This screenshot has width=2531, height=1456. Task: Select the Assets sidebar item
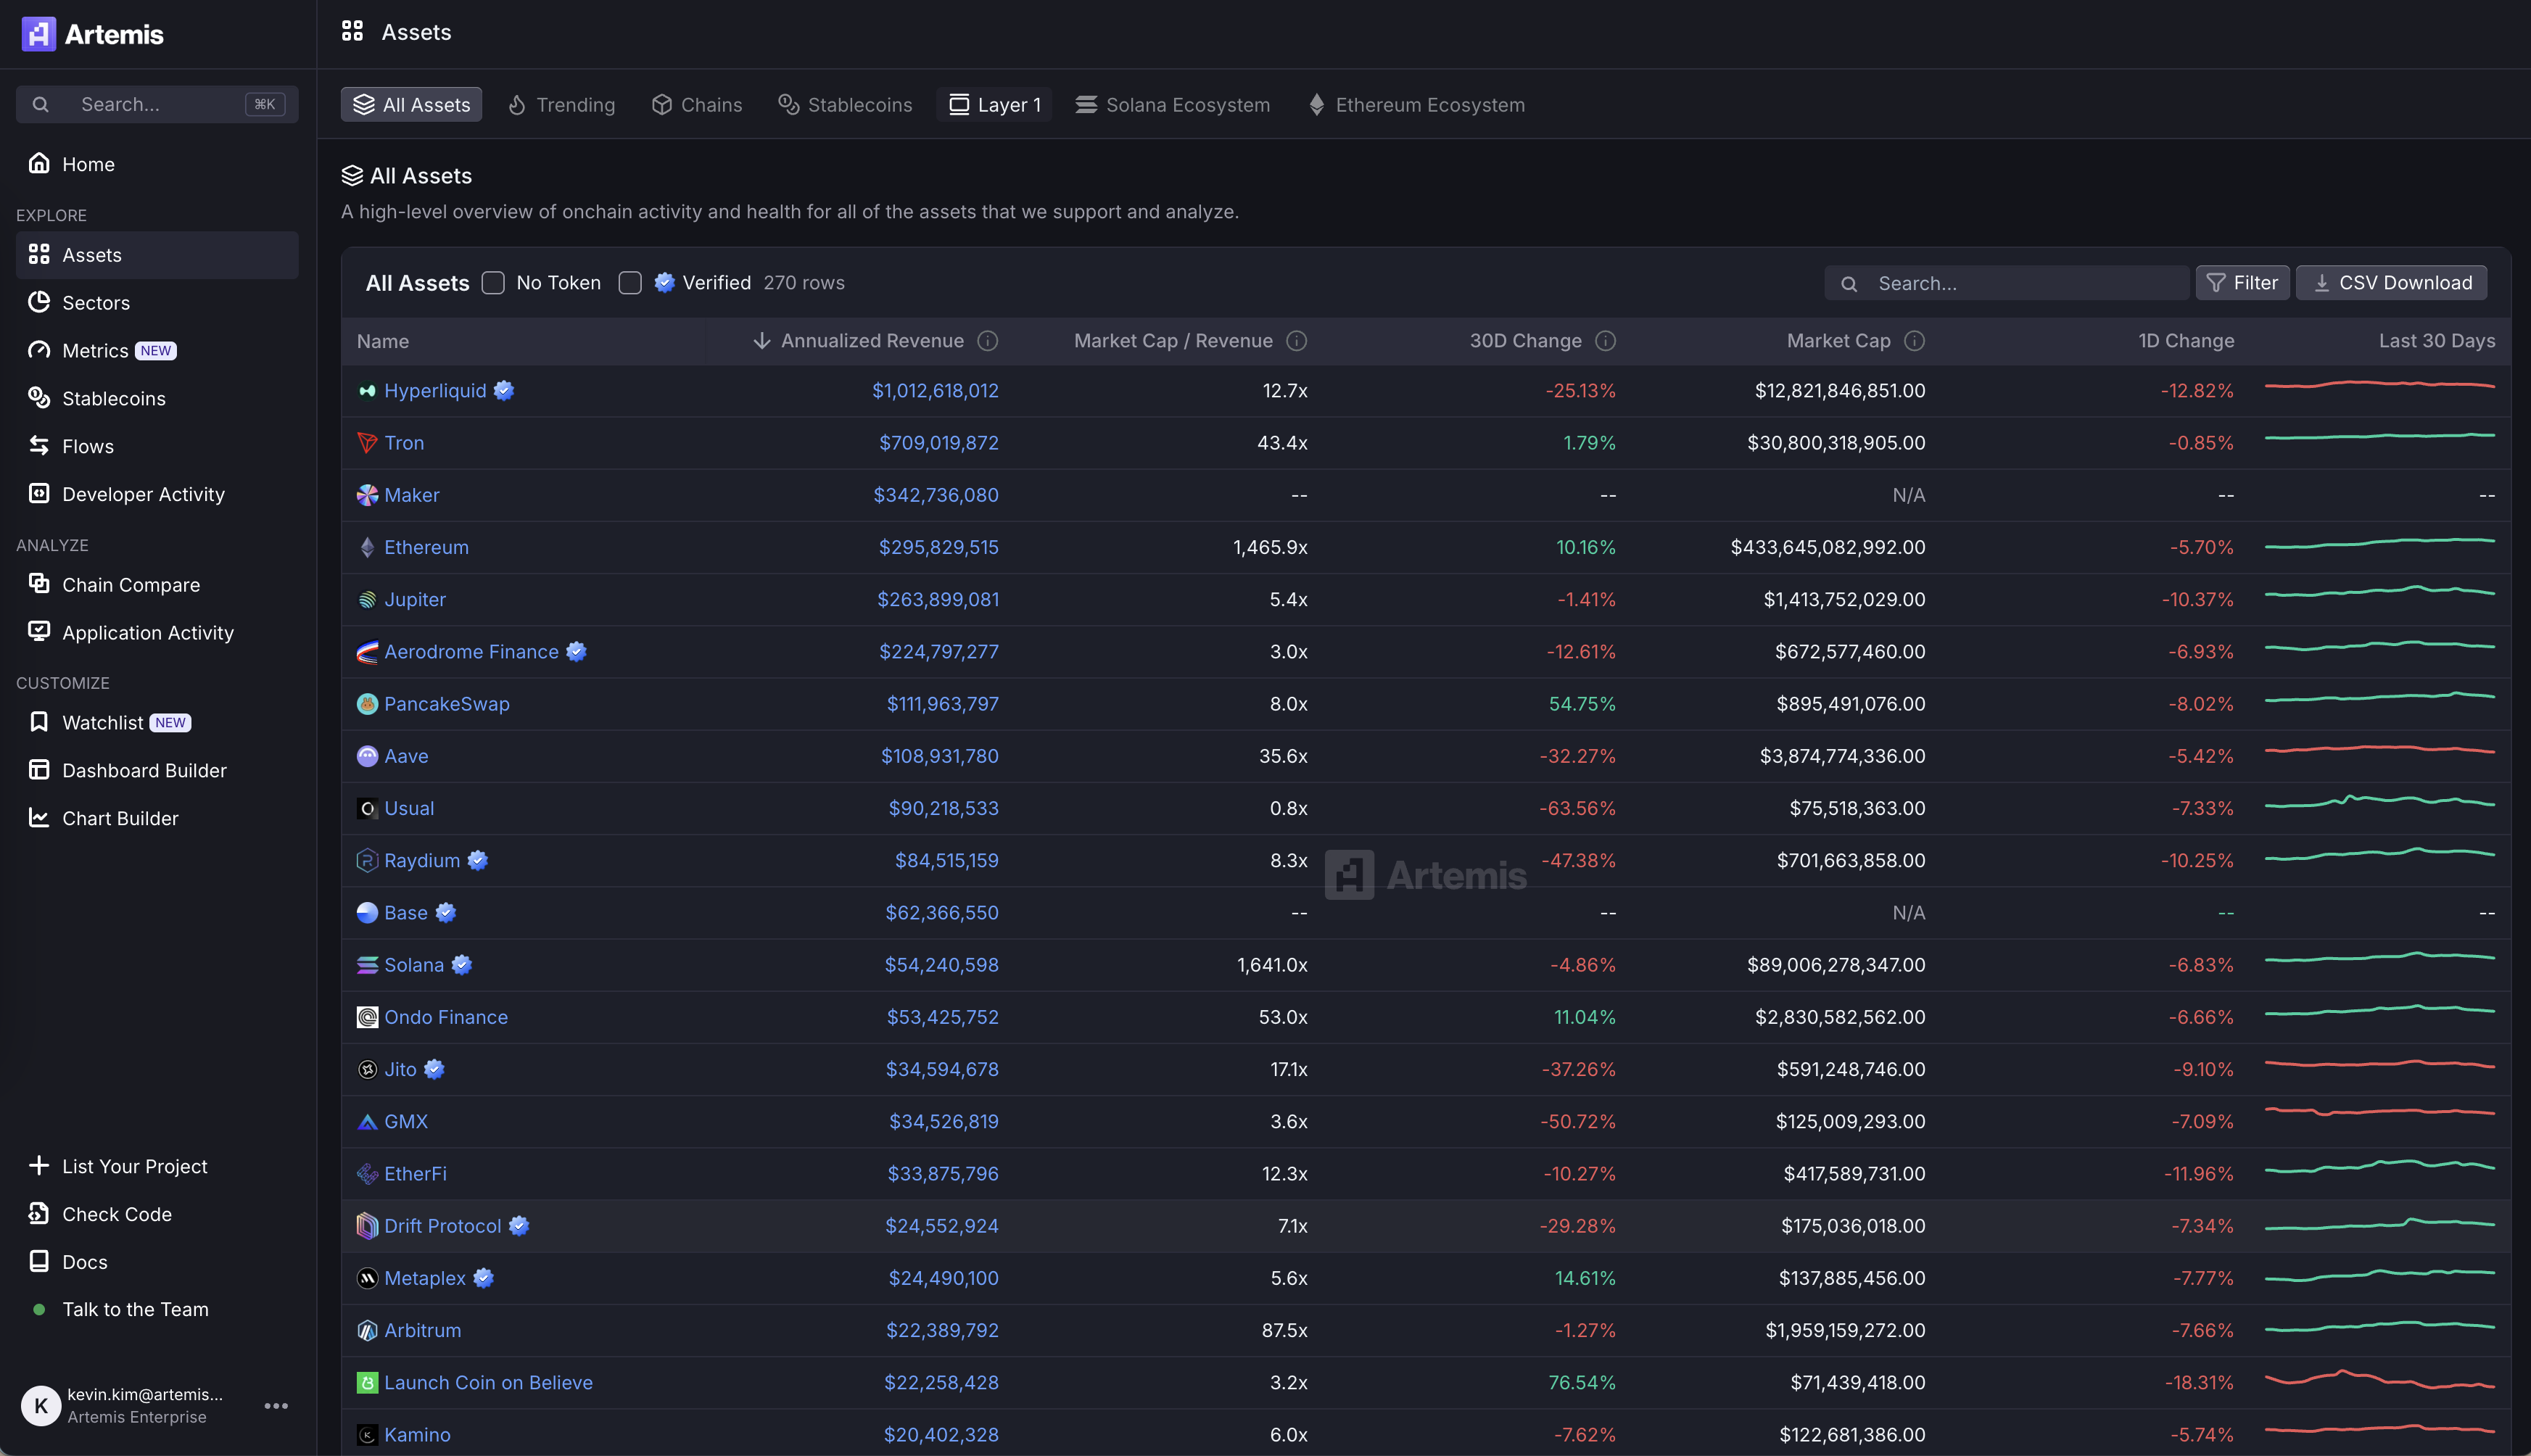tap(157, 255)
